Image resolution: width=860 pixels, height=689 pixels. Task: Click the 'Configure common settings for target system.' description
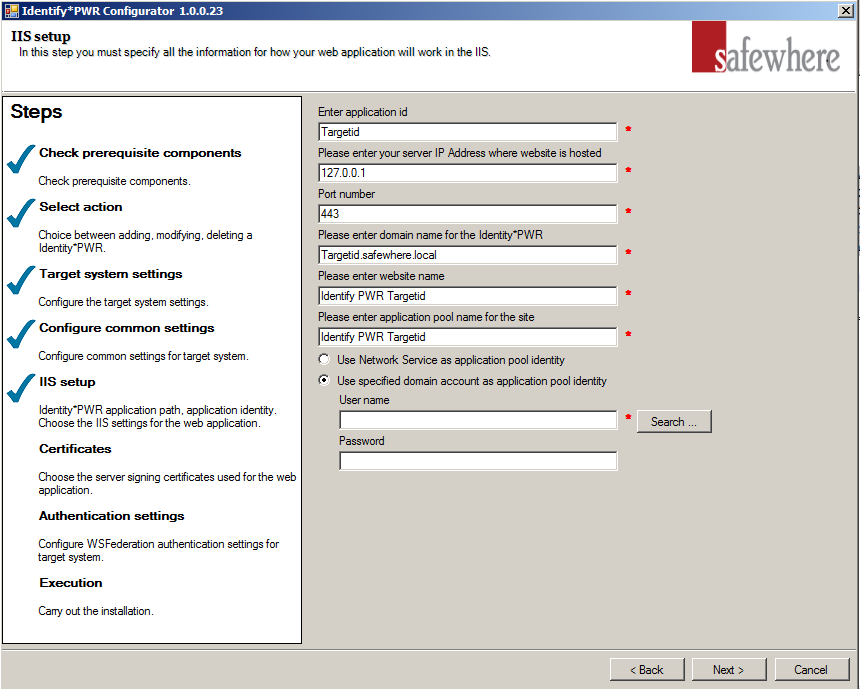(x=144, y=356)
